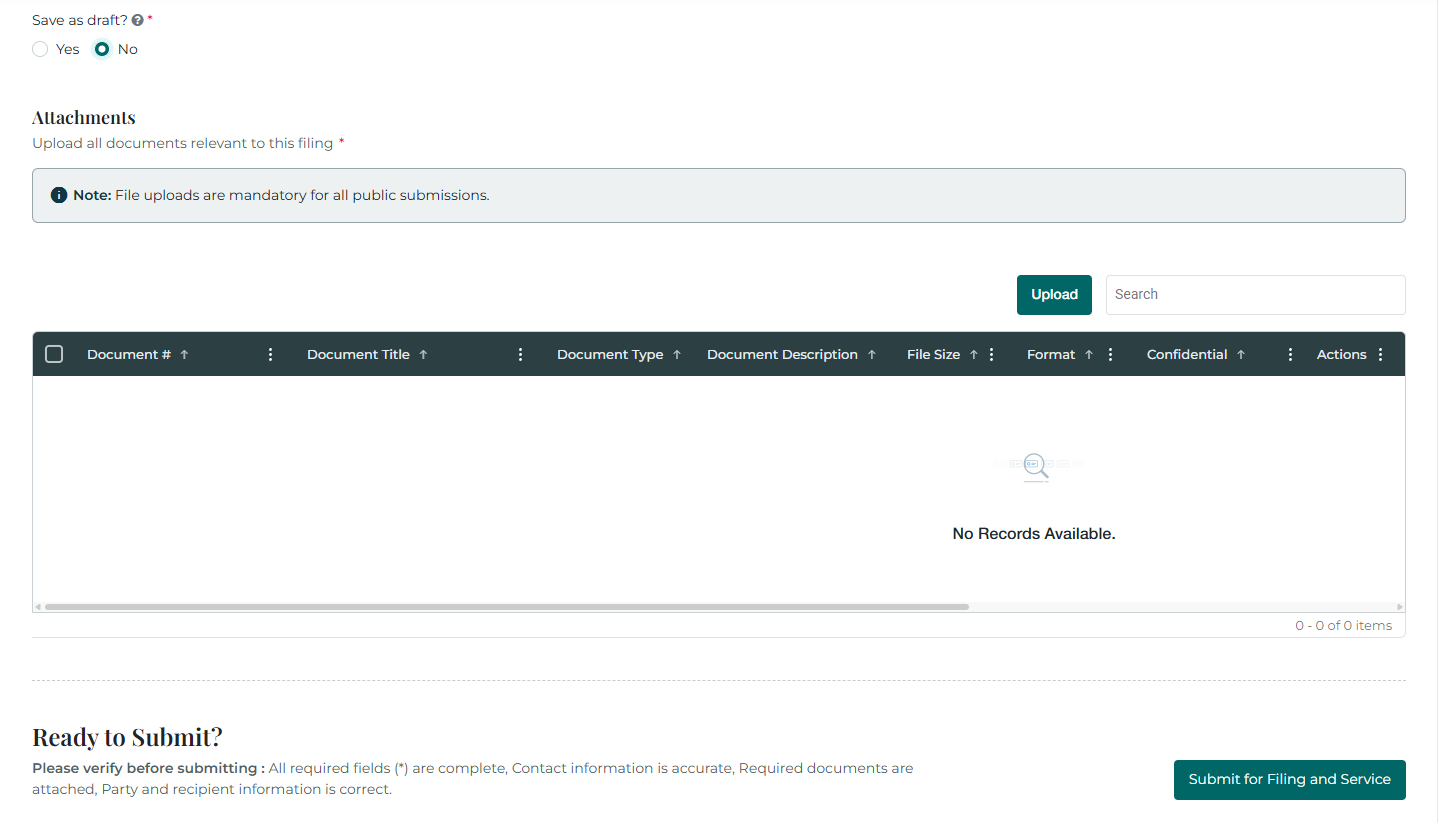1438x823 pixels.
Task: Click the Document # column options icon
Action: [x=270, y=353]
